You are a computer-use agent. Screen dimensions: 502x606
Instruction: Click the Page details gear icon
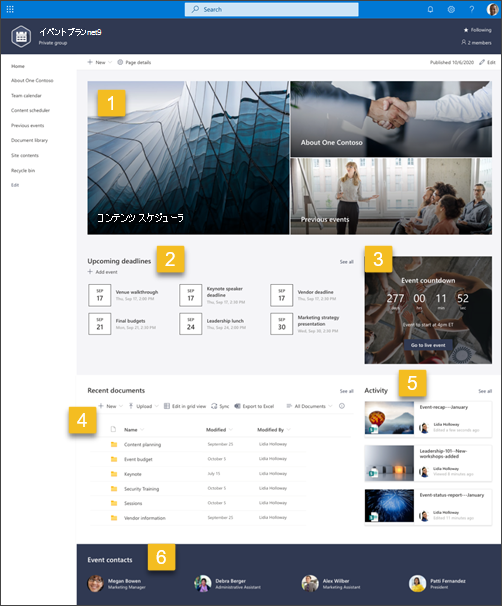120,62
